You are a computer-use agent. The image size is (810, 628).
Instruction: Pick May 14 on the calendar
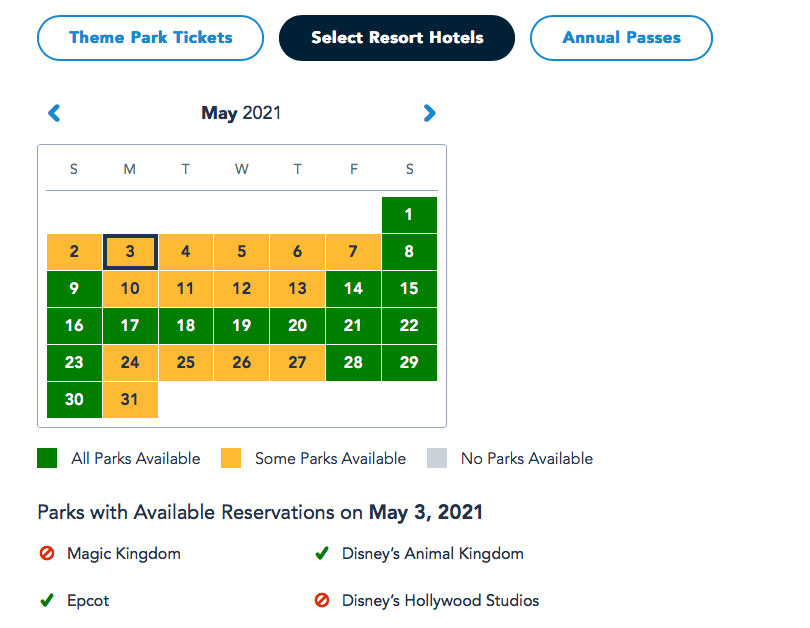353,289
